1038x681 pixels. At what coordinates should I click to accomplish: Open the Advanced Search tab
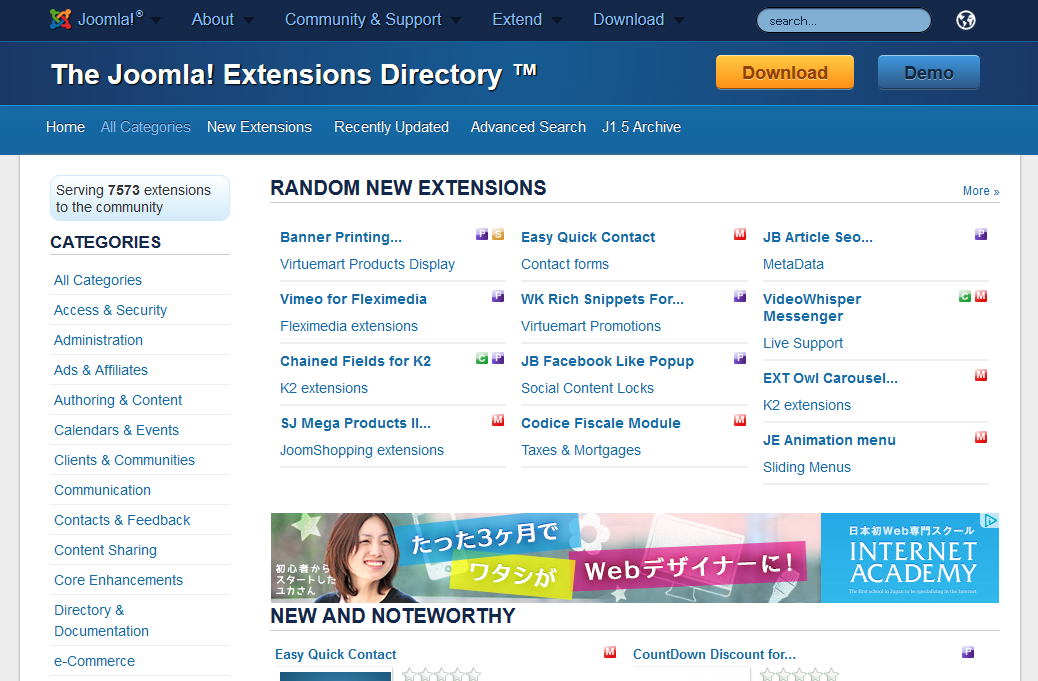(x=528, y=127)
